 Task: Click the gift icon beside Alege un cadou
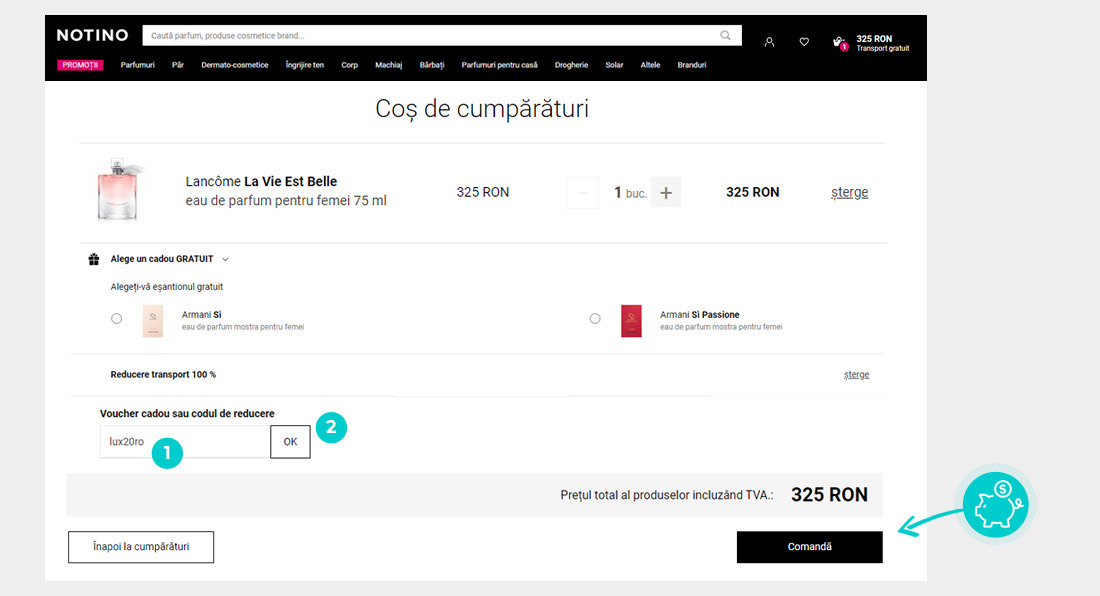(93, 259)
